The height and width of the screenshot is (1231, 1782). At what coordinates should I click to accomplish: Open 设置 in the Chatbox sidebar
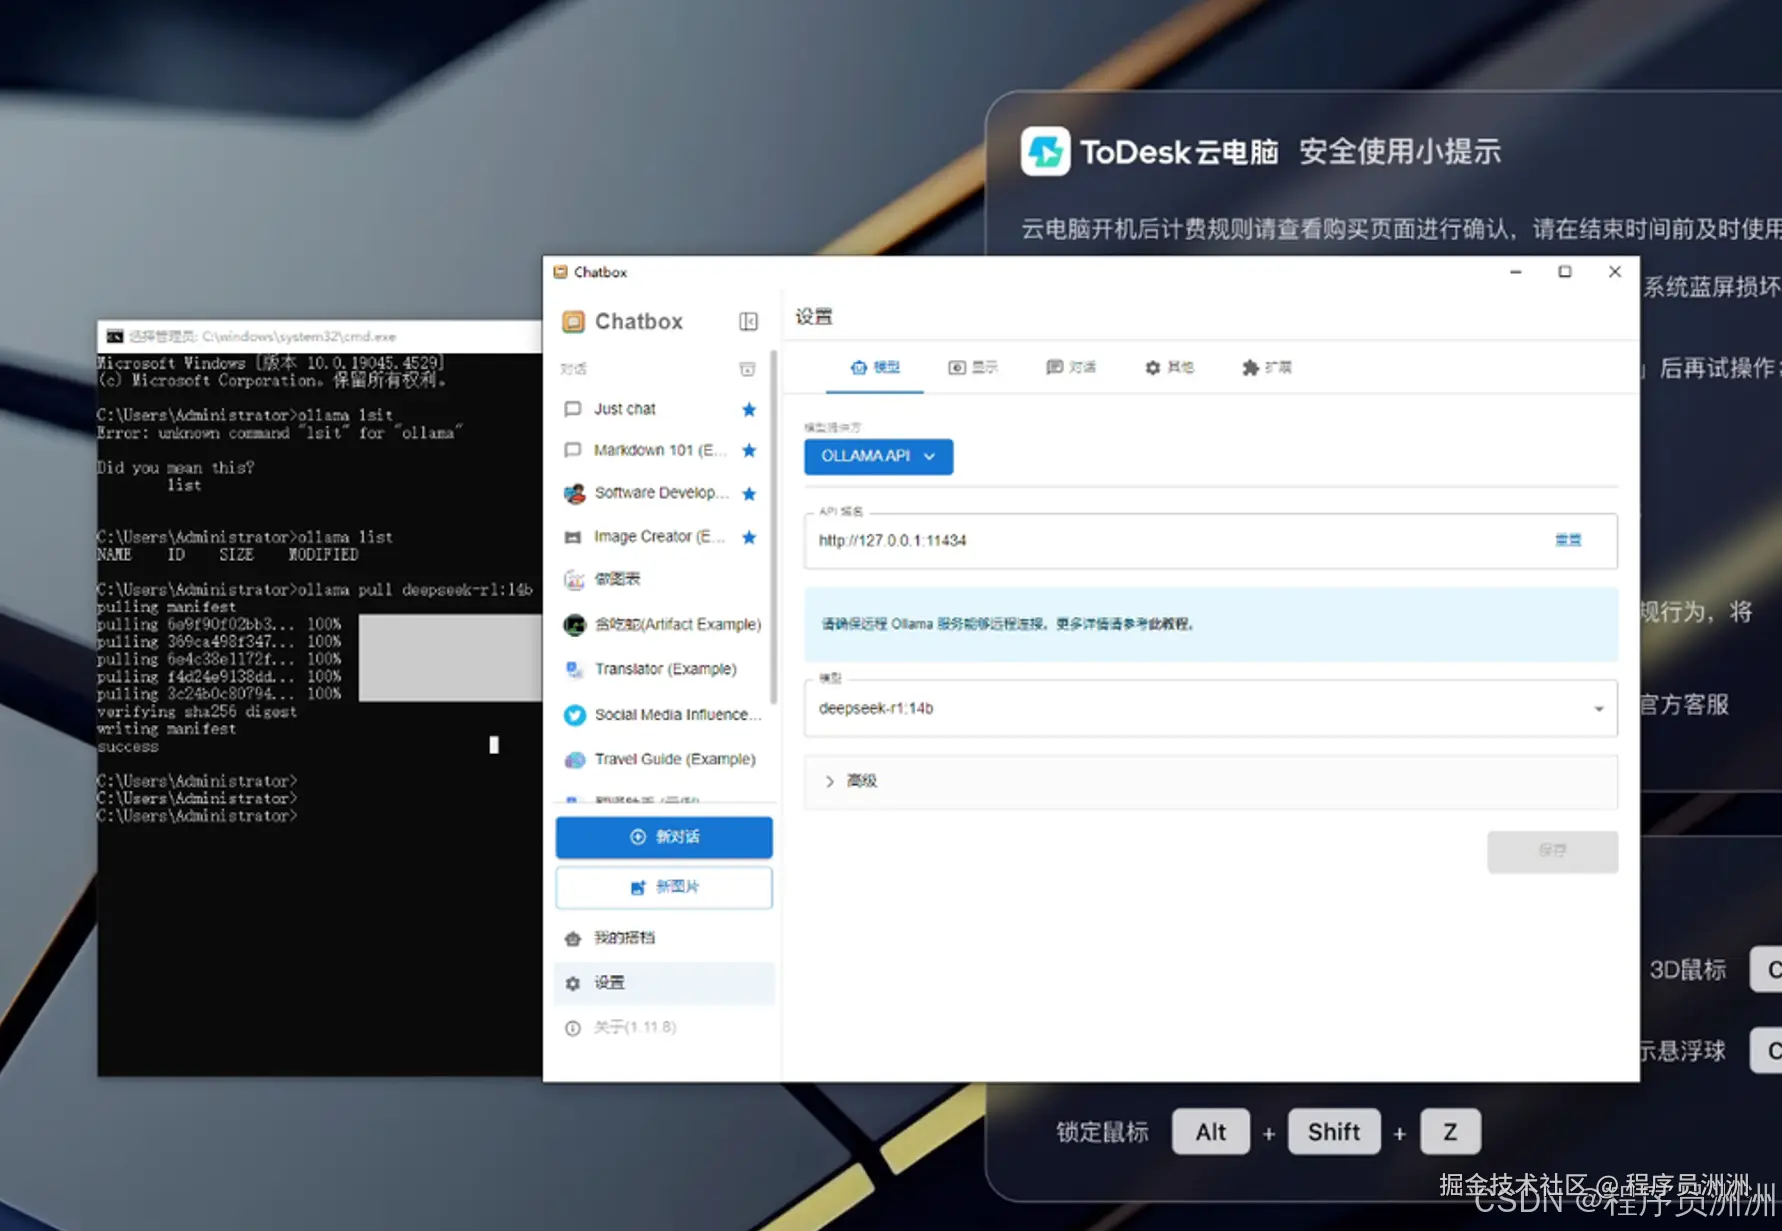[x=662, y=983]
